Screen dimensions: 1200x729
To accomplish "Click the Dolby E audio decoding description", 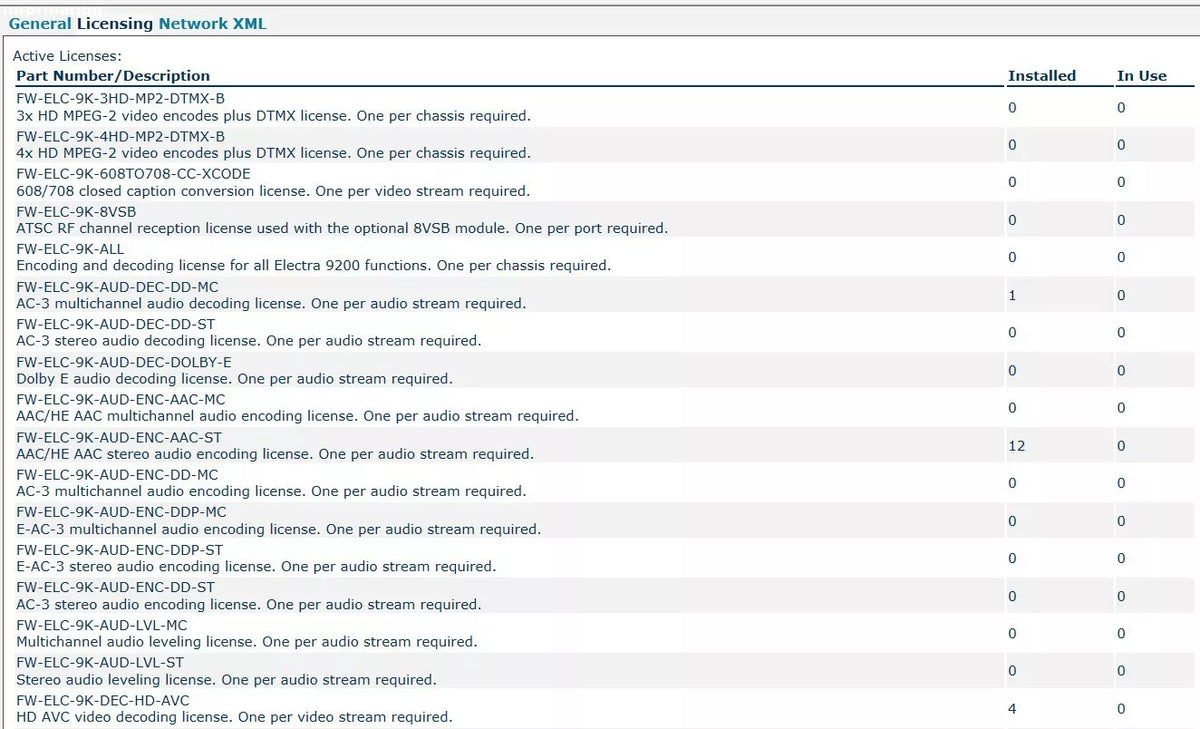I will tap(234, 379).
